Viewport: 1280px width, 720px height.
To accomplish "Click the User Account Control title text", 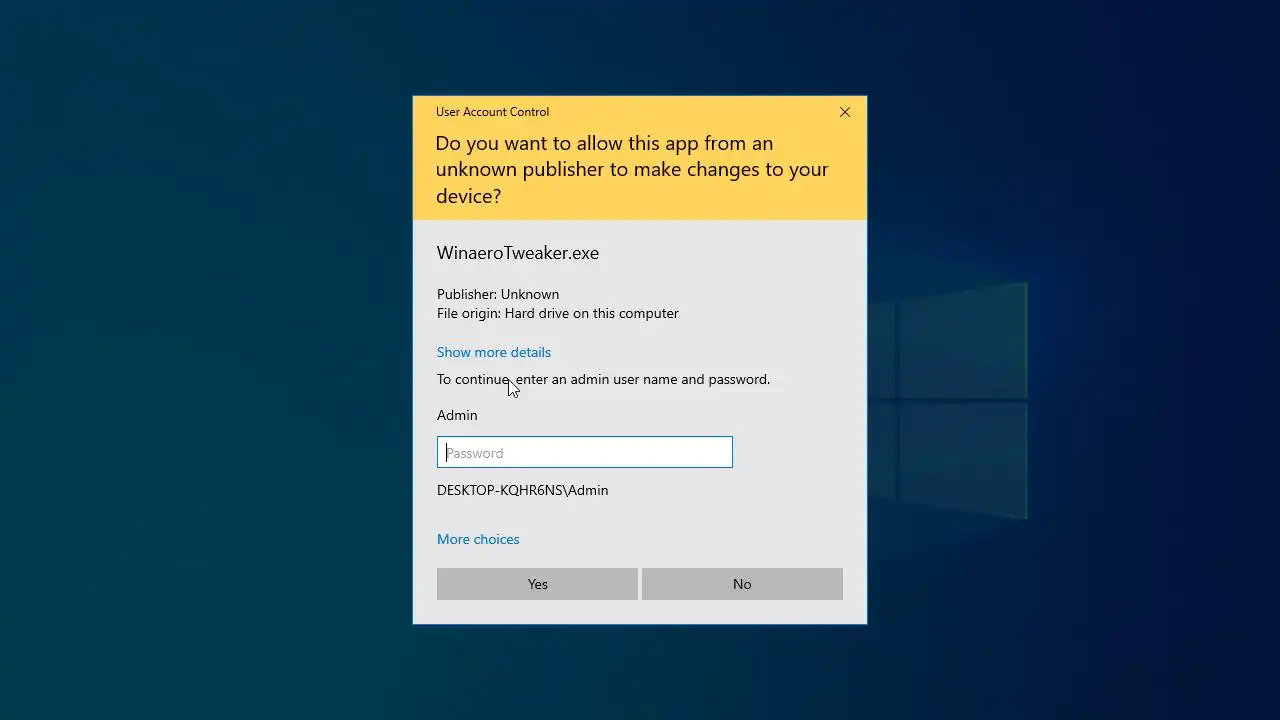I will tap(492, 112).
